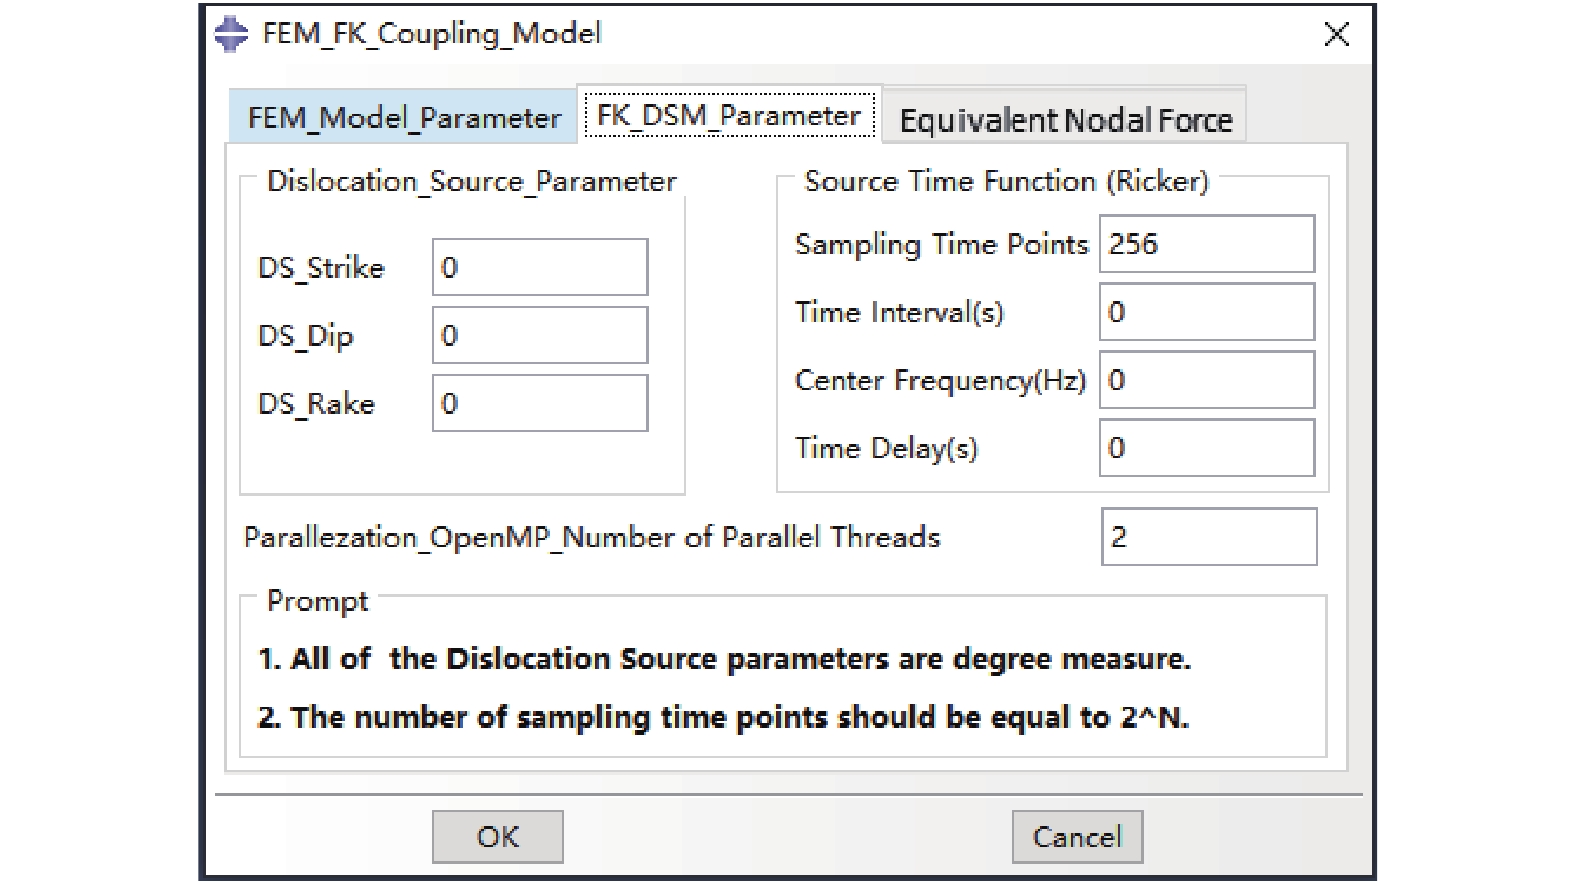Click the Cancel button
1575x882 pixels.
(1077, 837)
